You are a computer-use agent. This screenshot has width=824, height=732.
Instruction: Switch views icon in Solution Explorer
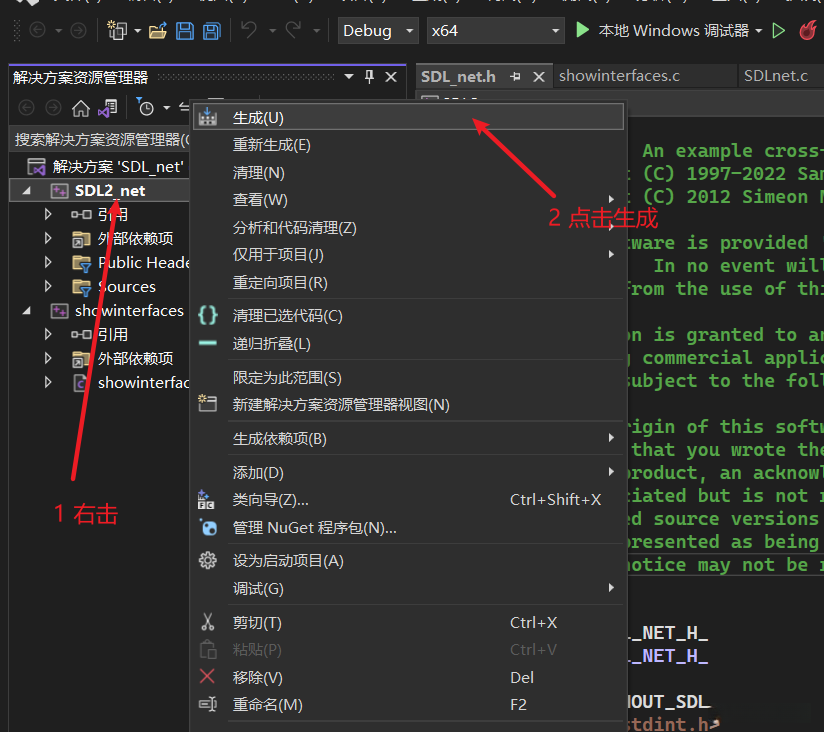(108, 108)
